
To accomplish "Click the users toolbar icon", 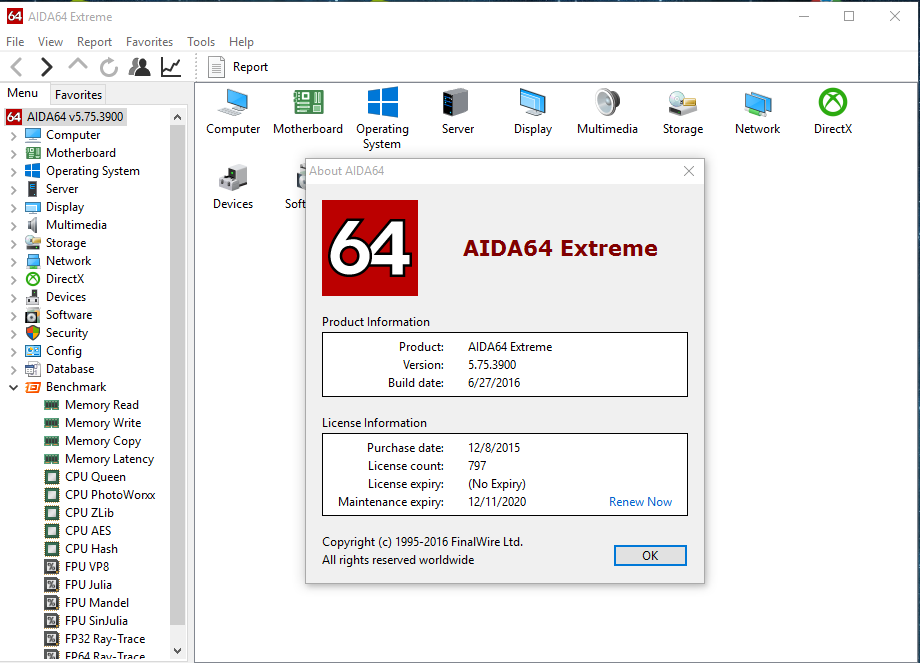I will click(x=140, y=66).
